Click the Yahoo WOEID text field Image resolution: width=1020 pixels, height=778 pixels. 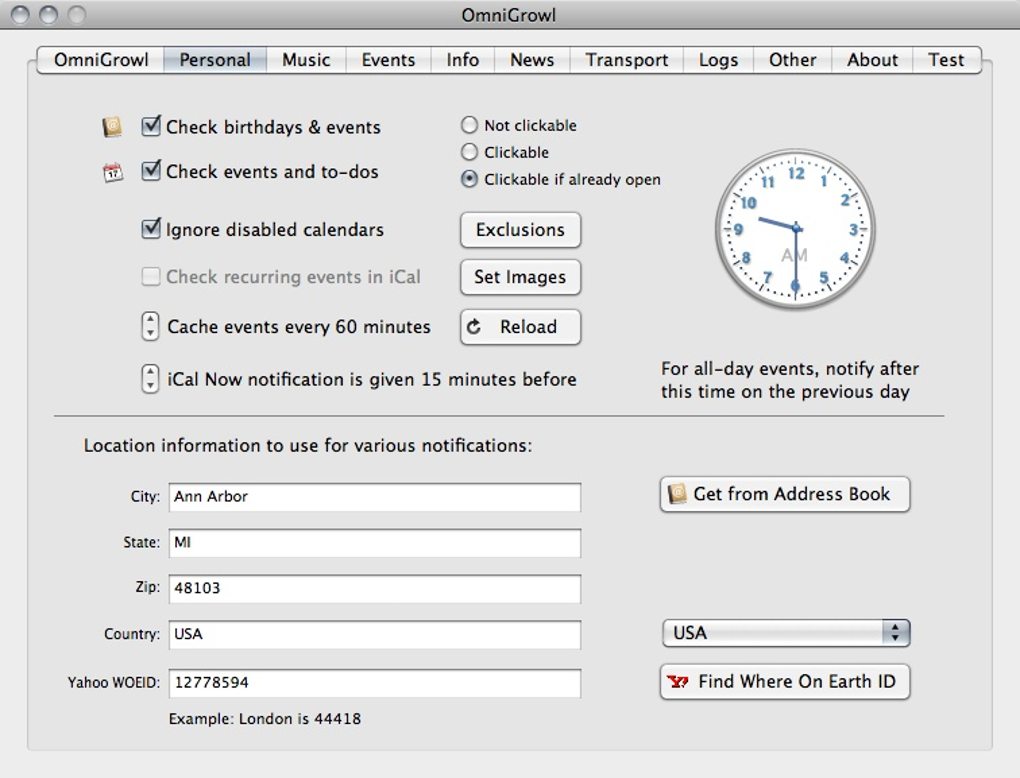pyautogui.click(x=375, y=683)
